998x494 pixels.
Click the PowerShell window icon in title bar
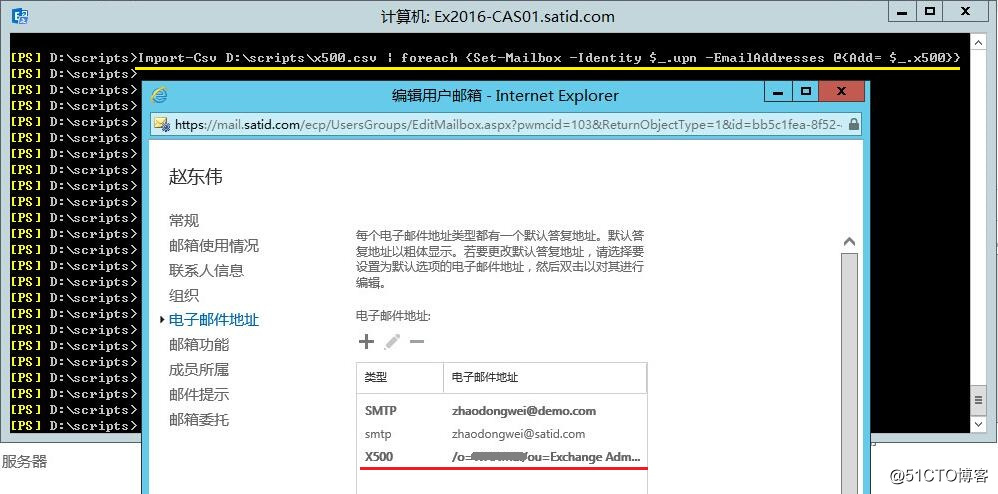(19, 15)
